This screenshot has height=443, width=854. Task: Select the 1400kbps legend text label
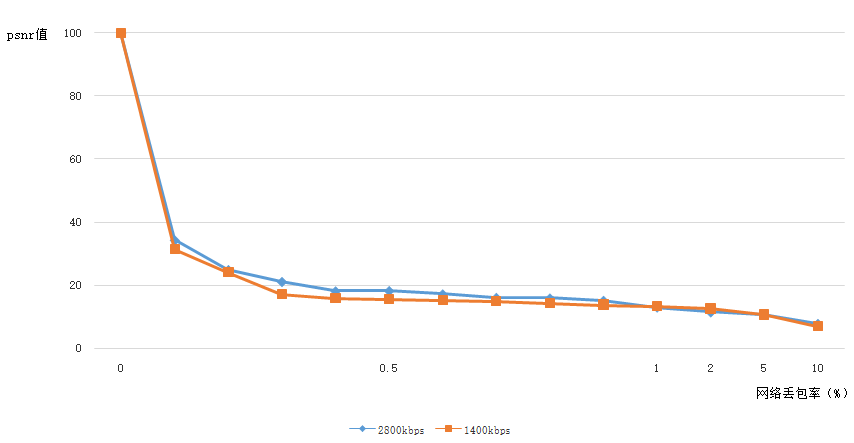pyautogui.click(x=487, y=430)
